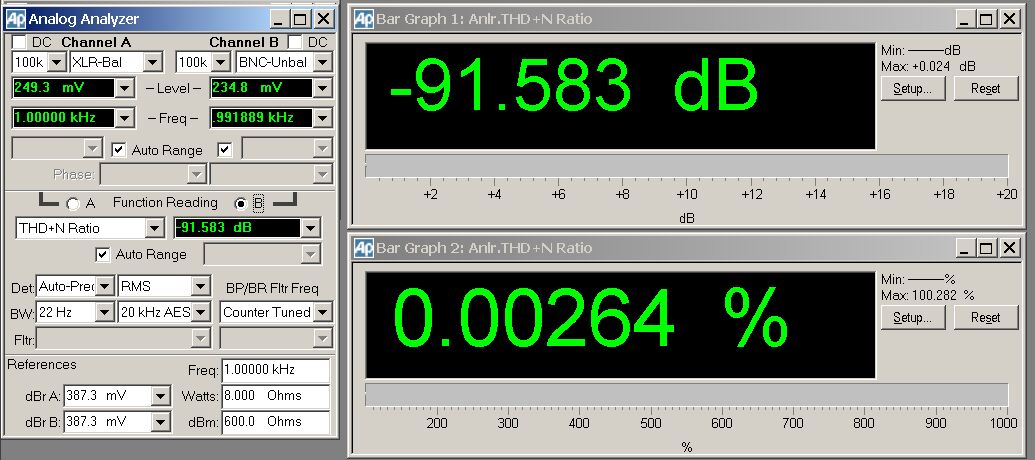Viewport: 1035px width, 460px height.
Task: Click the -91.583 dB large readout
Action: (573, 86)
